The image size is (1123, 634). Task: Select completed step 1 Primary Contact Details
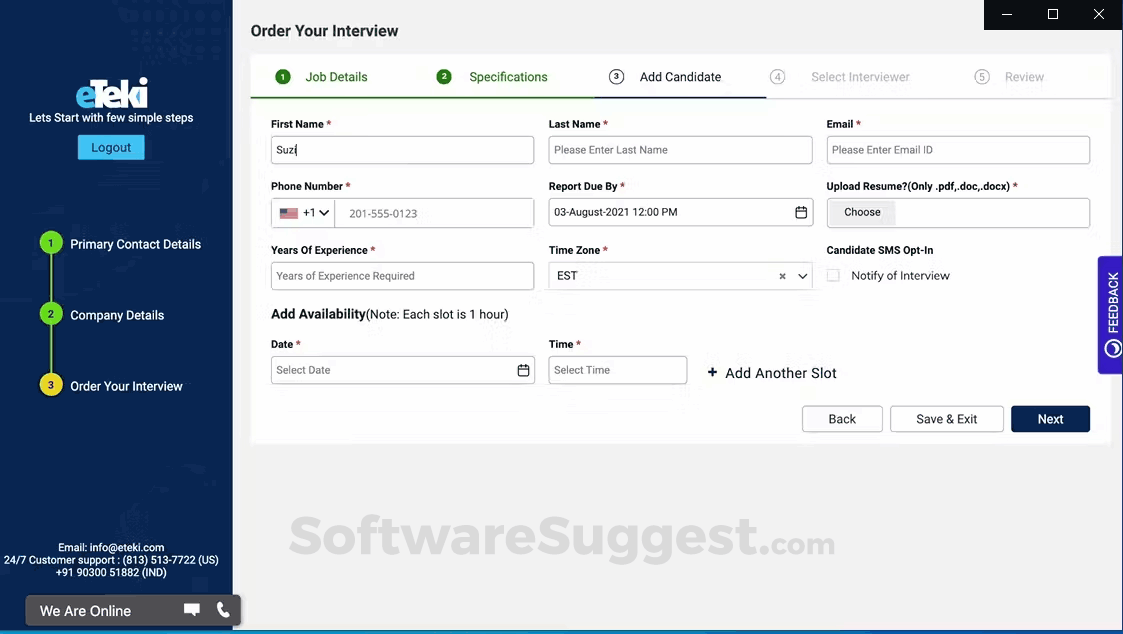click(135, 244)
